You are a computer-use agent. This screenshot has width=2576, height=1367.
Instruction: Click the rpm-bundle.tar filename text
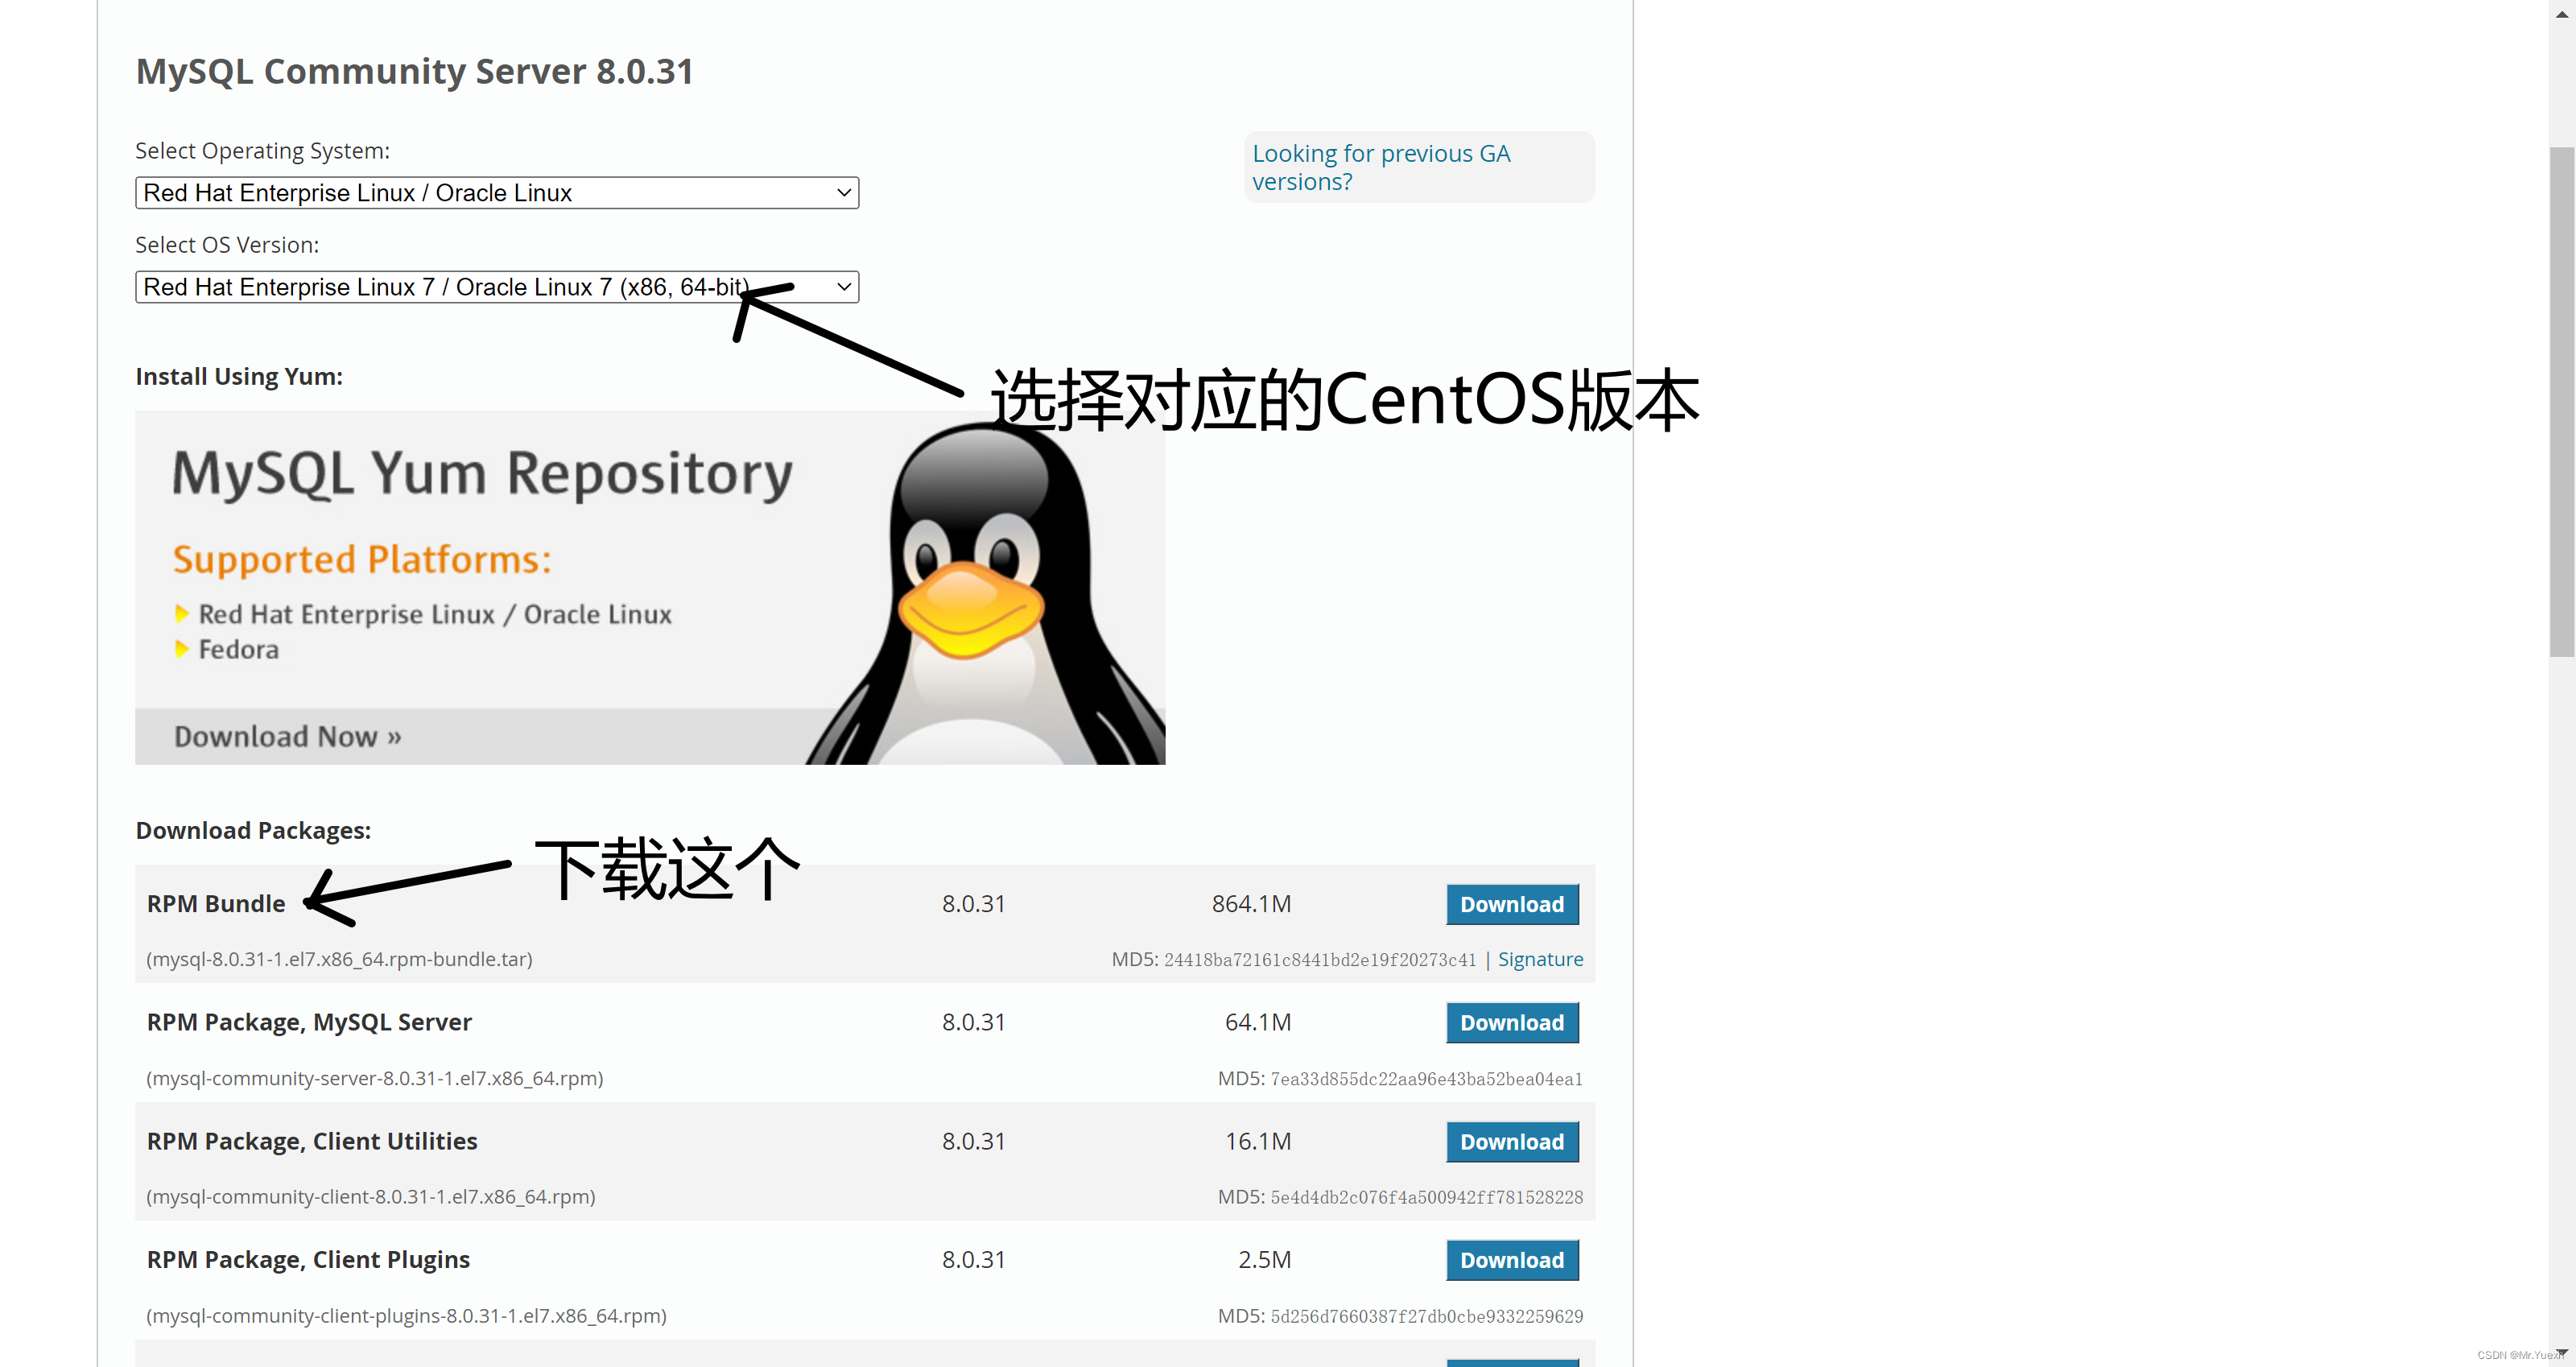(x=339, y=959)
